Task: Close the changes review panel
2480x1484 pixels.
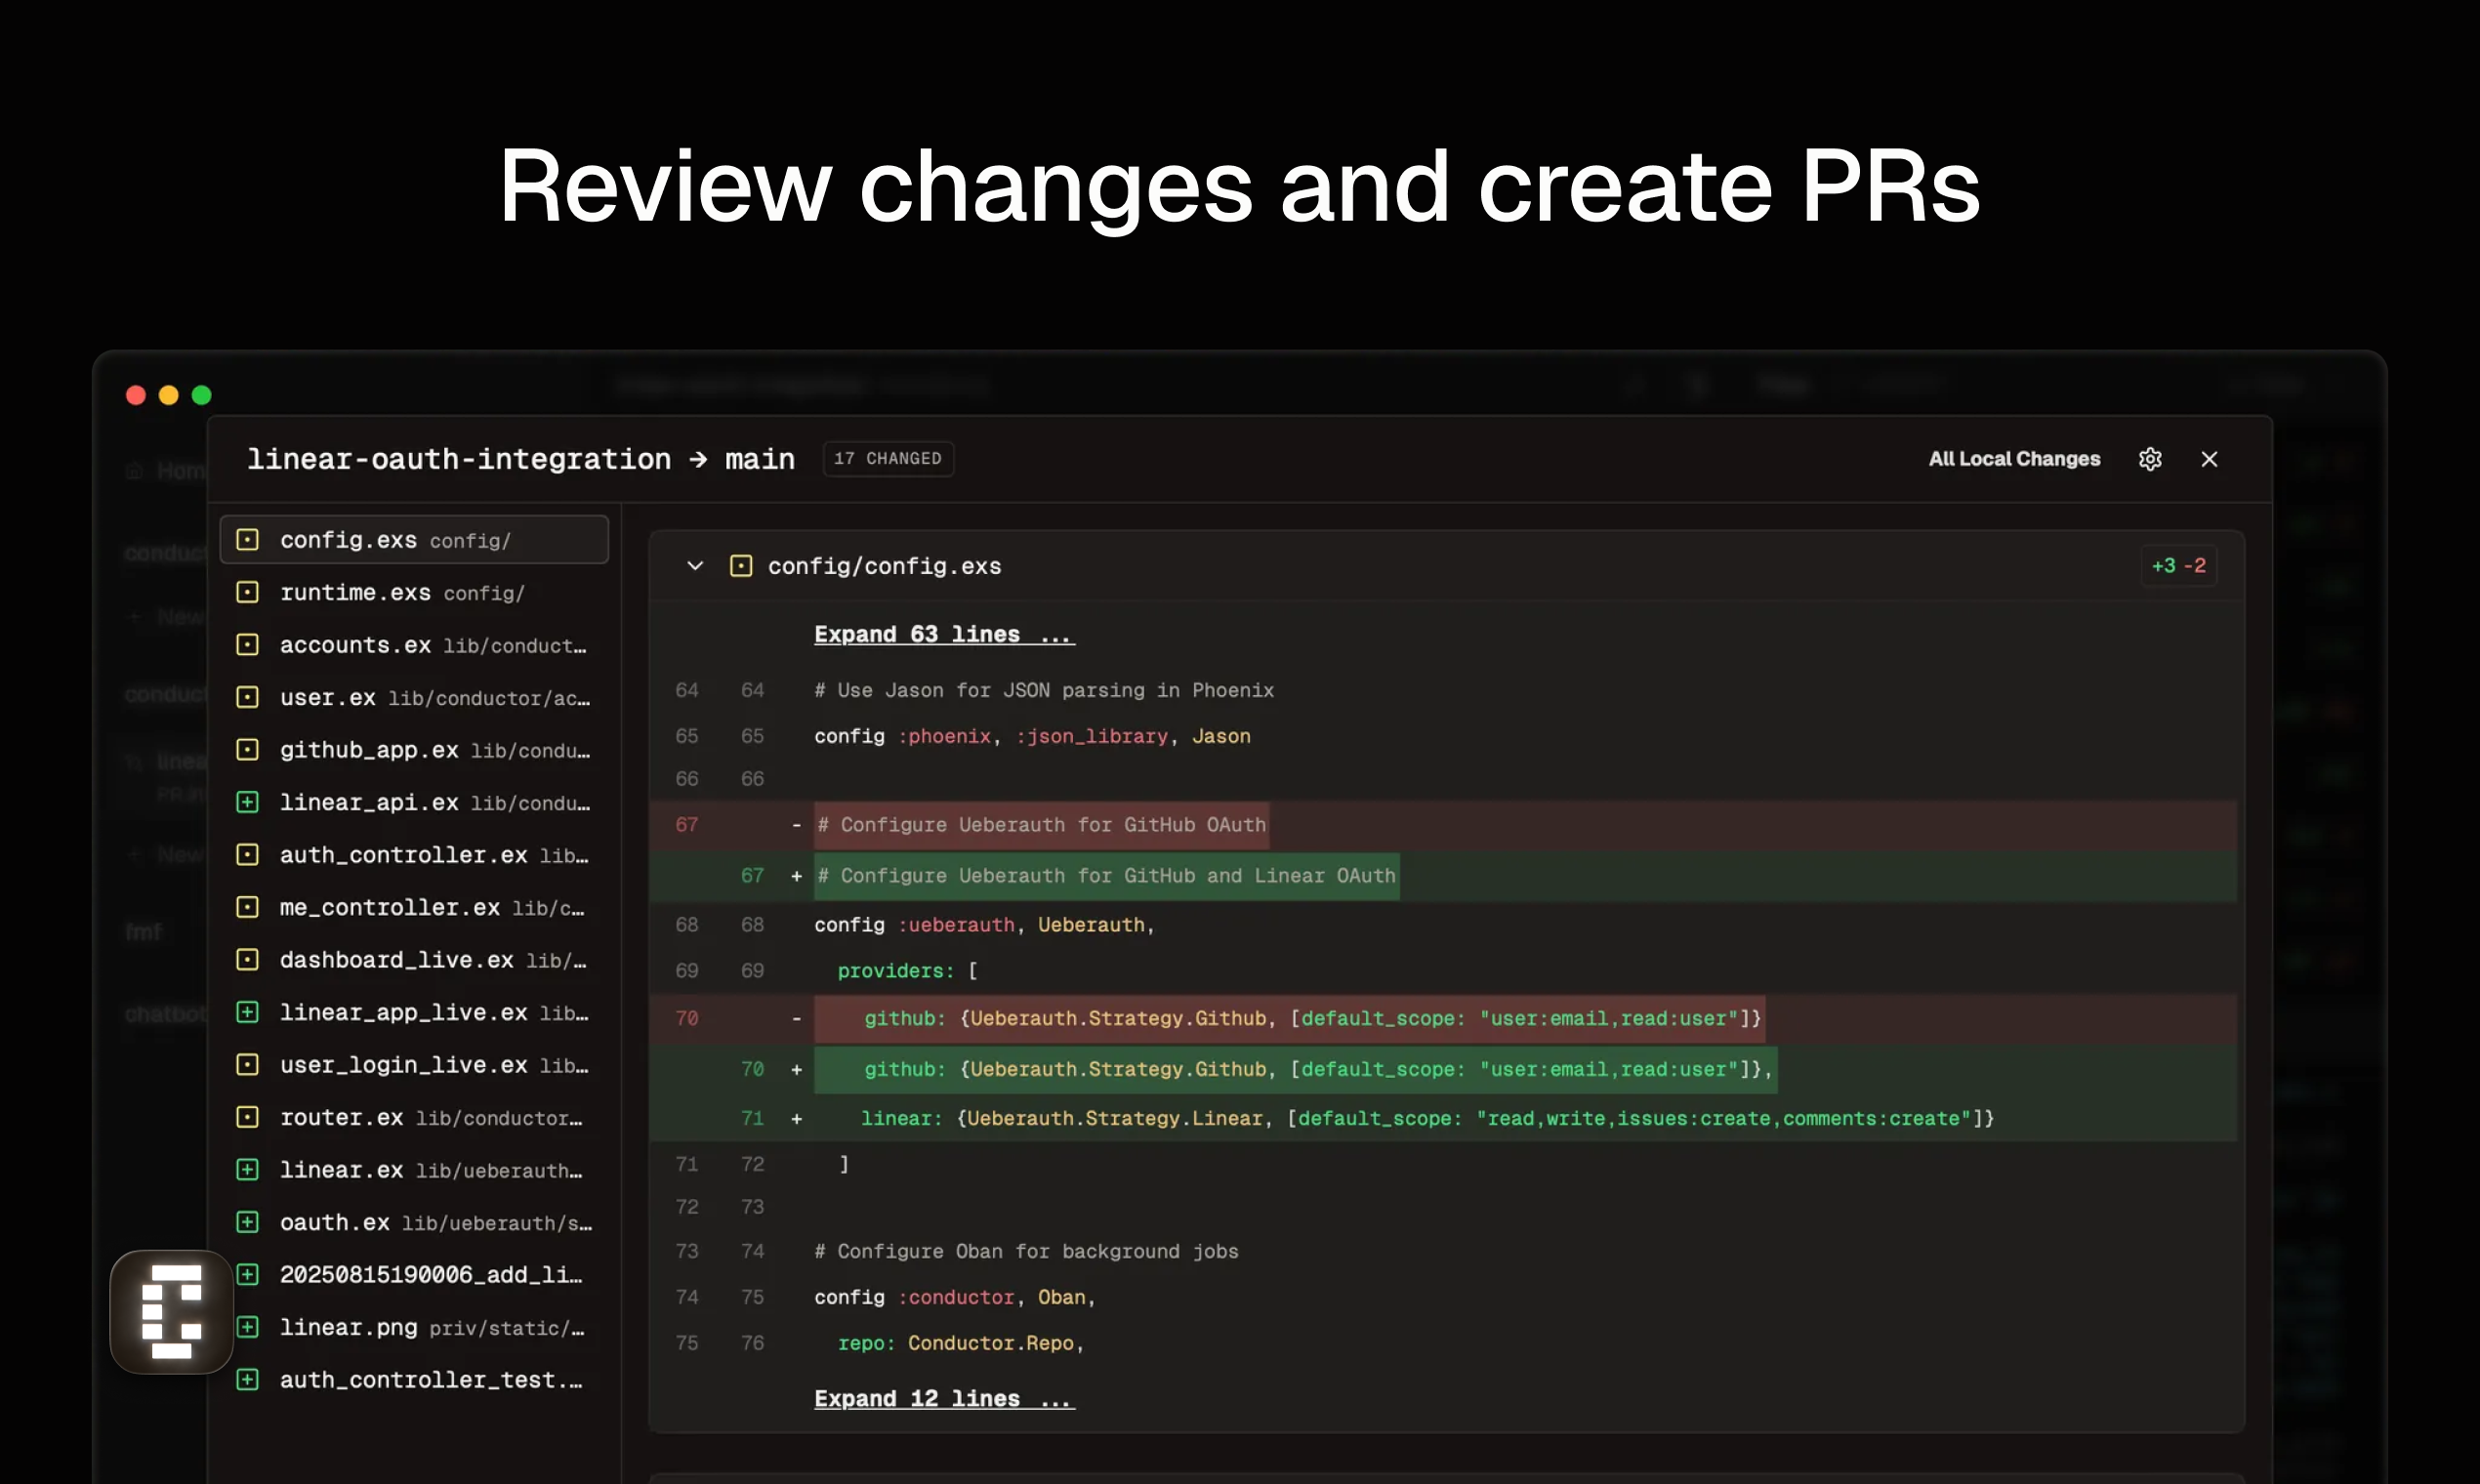Action: click(2209, 459)
